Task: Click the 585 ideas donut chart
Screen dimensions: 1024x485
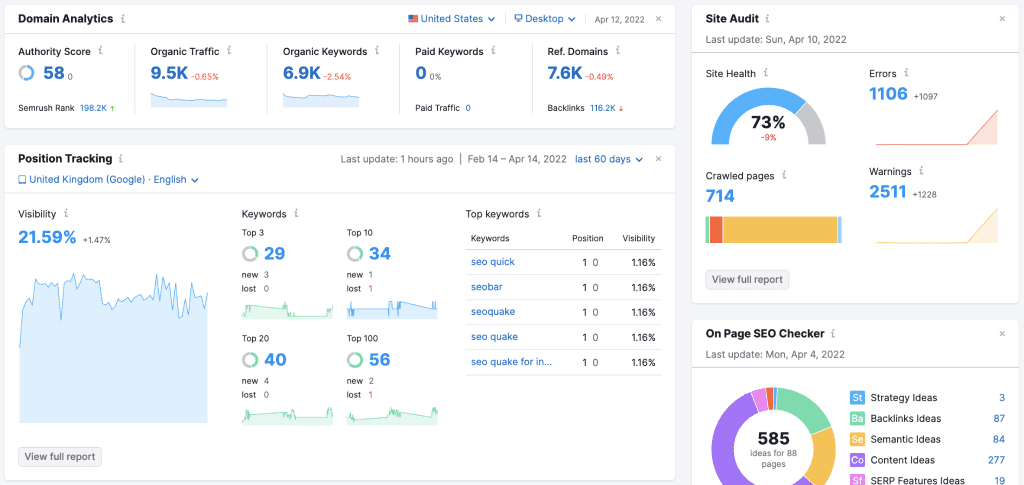Action: click(774, 436)
